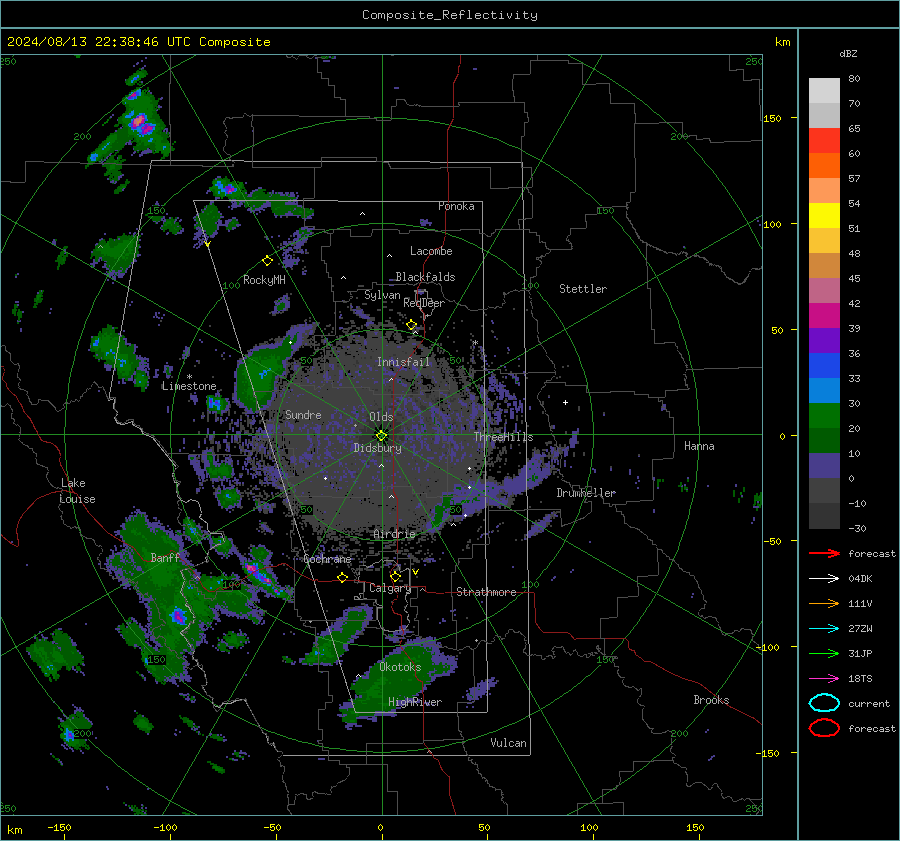The image size is (900, 841).
Task: Click the cyan 27ZW arrow symbol
Action: [x=824, y=629]
